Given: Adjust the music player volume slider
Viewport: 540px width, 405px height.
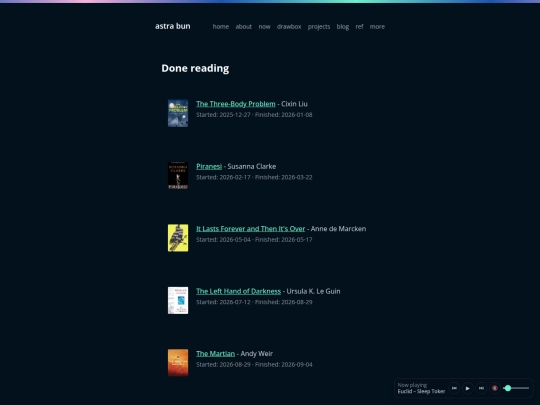Looking at the screenshot, I should (x=516, y=388).
